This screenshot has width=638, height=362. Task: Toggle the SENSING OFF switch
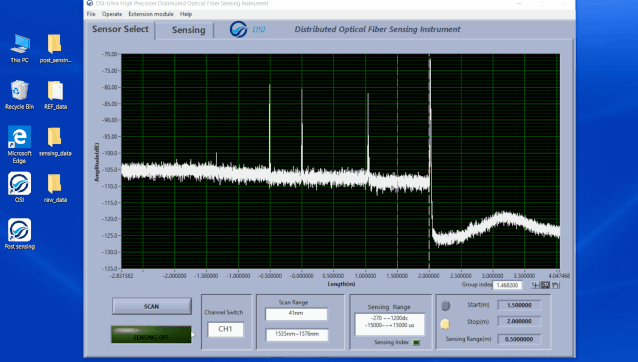[151, 334]
